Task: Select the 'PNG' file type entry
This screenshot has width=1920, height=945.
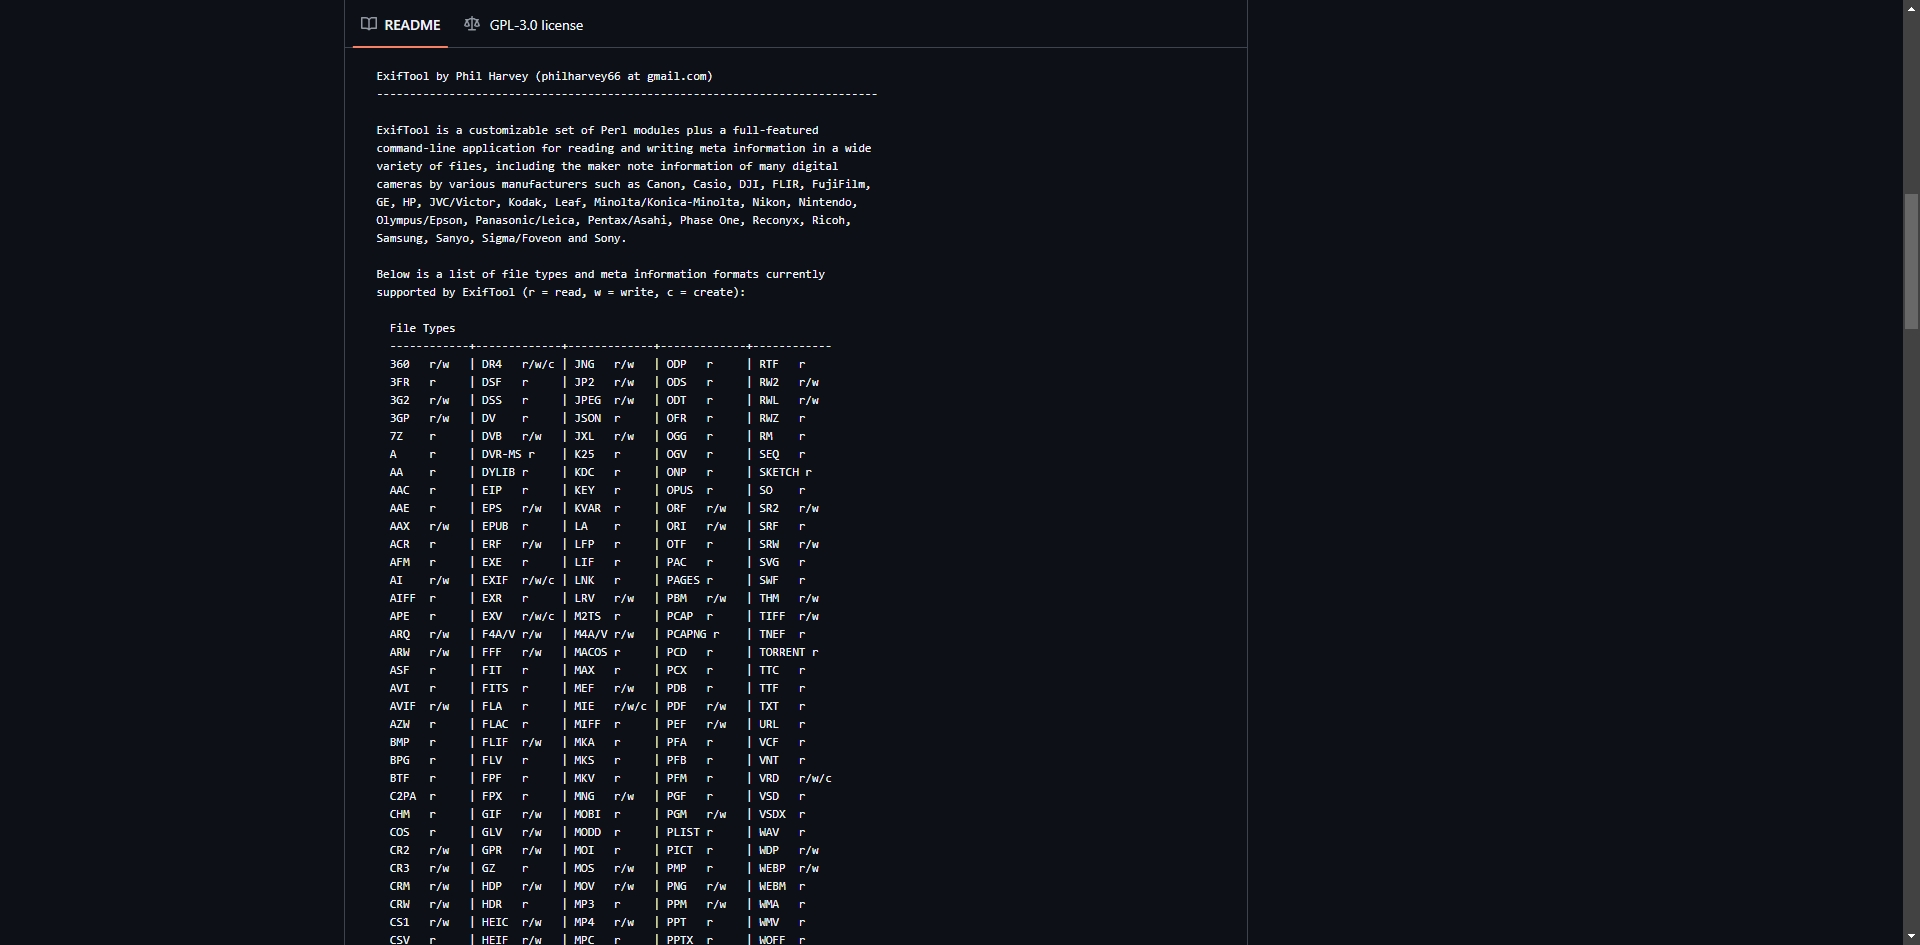Action: pos(676,886)
